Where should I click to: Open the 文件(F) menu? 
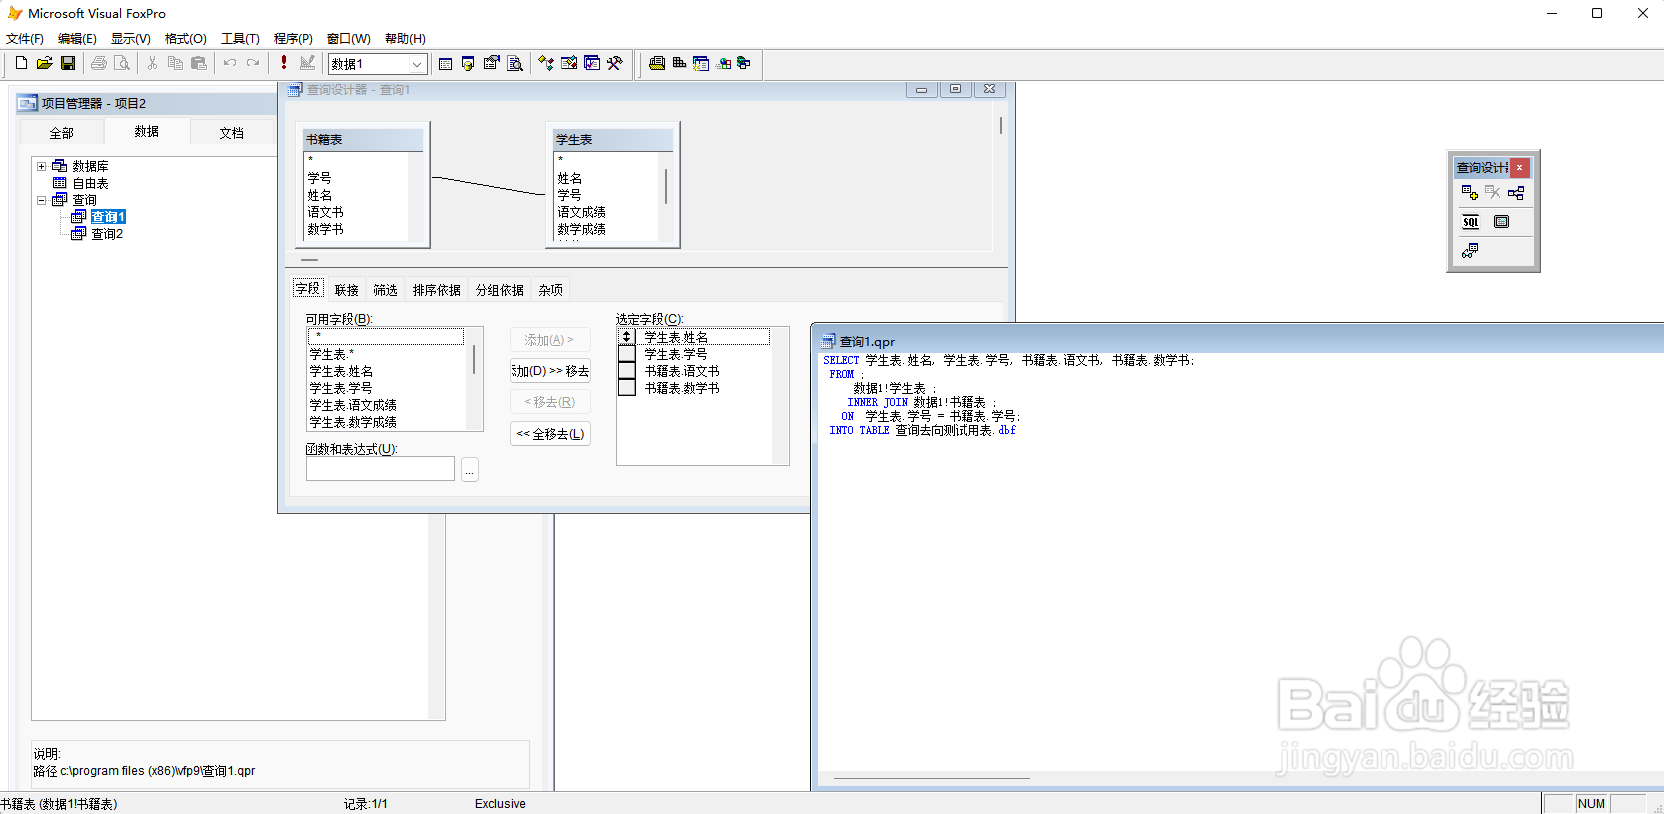point(25,39)
